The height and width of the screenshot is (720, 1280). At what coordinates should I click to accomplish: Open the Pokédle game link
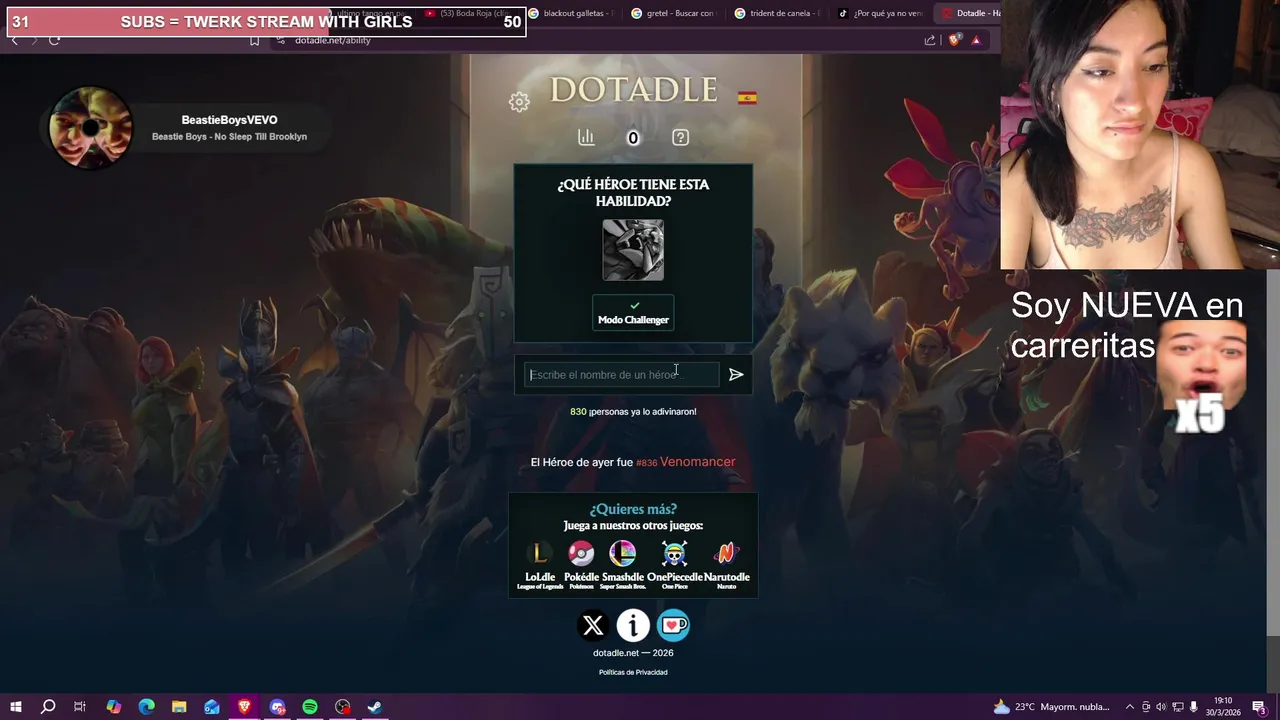coord(581,565)
